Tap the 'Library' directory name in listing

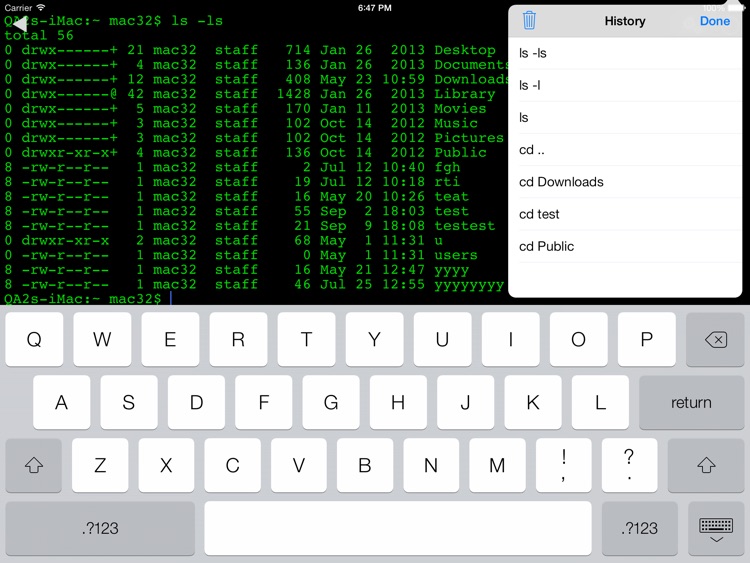(464, 94)
